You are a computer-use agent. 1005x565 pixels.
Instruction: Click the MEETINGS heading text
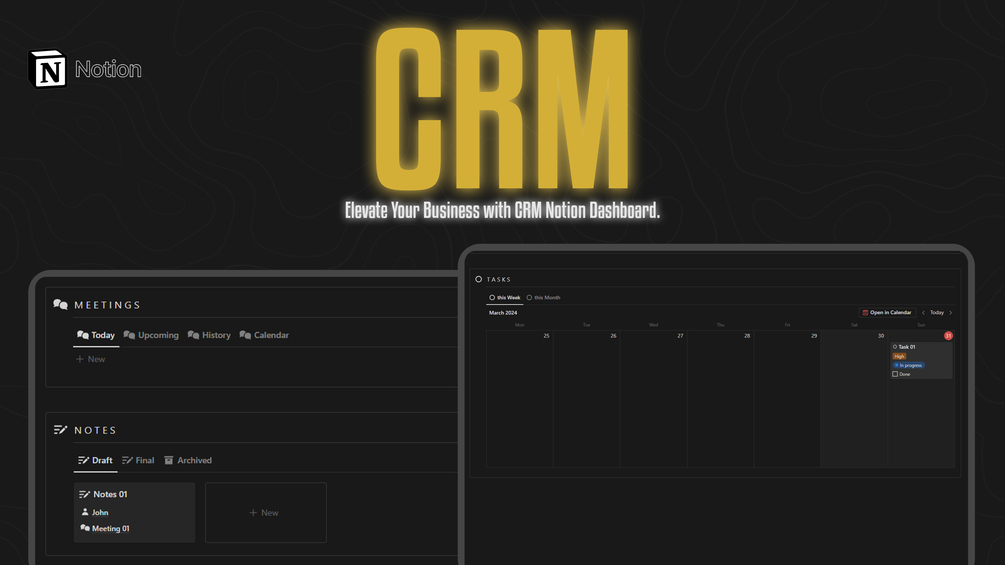click(x=107, y=305)
